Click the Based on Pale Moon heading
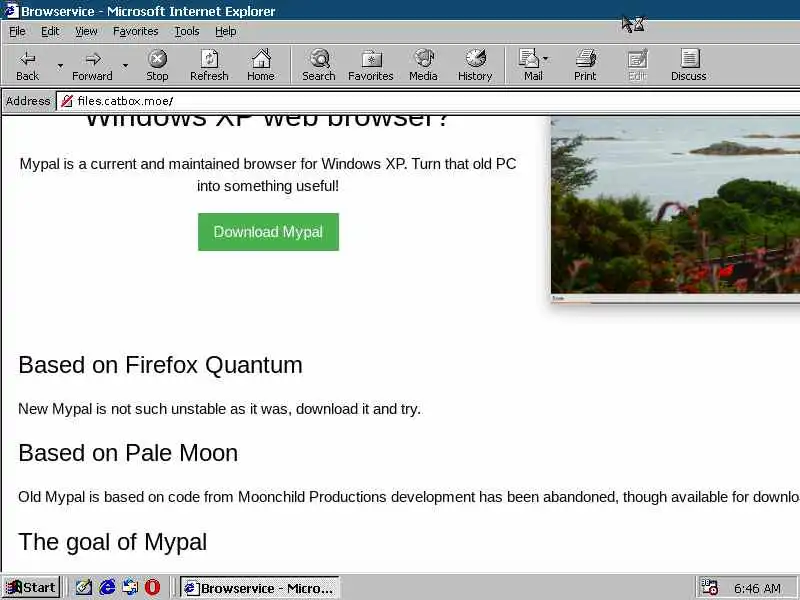Screen dimensions: 800x600 click(x=128, y=453)
